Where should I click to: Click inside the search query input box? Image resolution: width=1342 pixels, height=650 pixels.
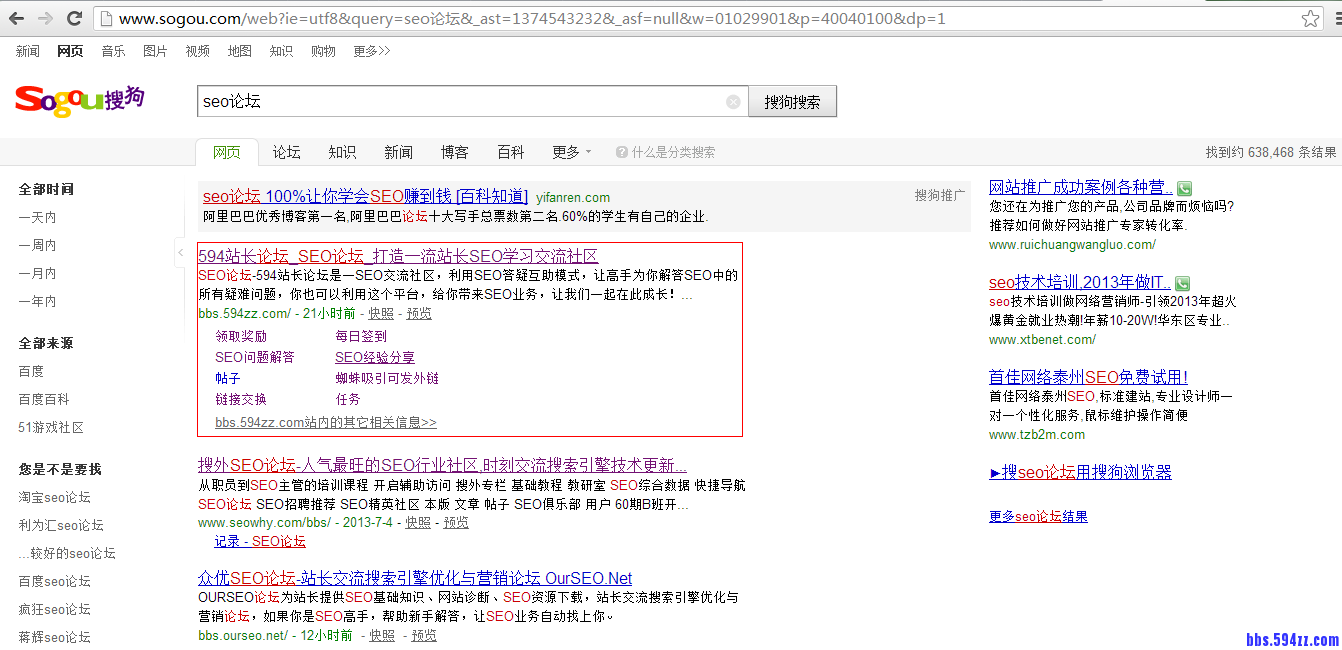450,101
